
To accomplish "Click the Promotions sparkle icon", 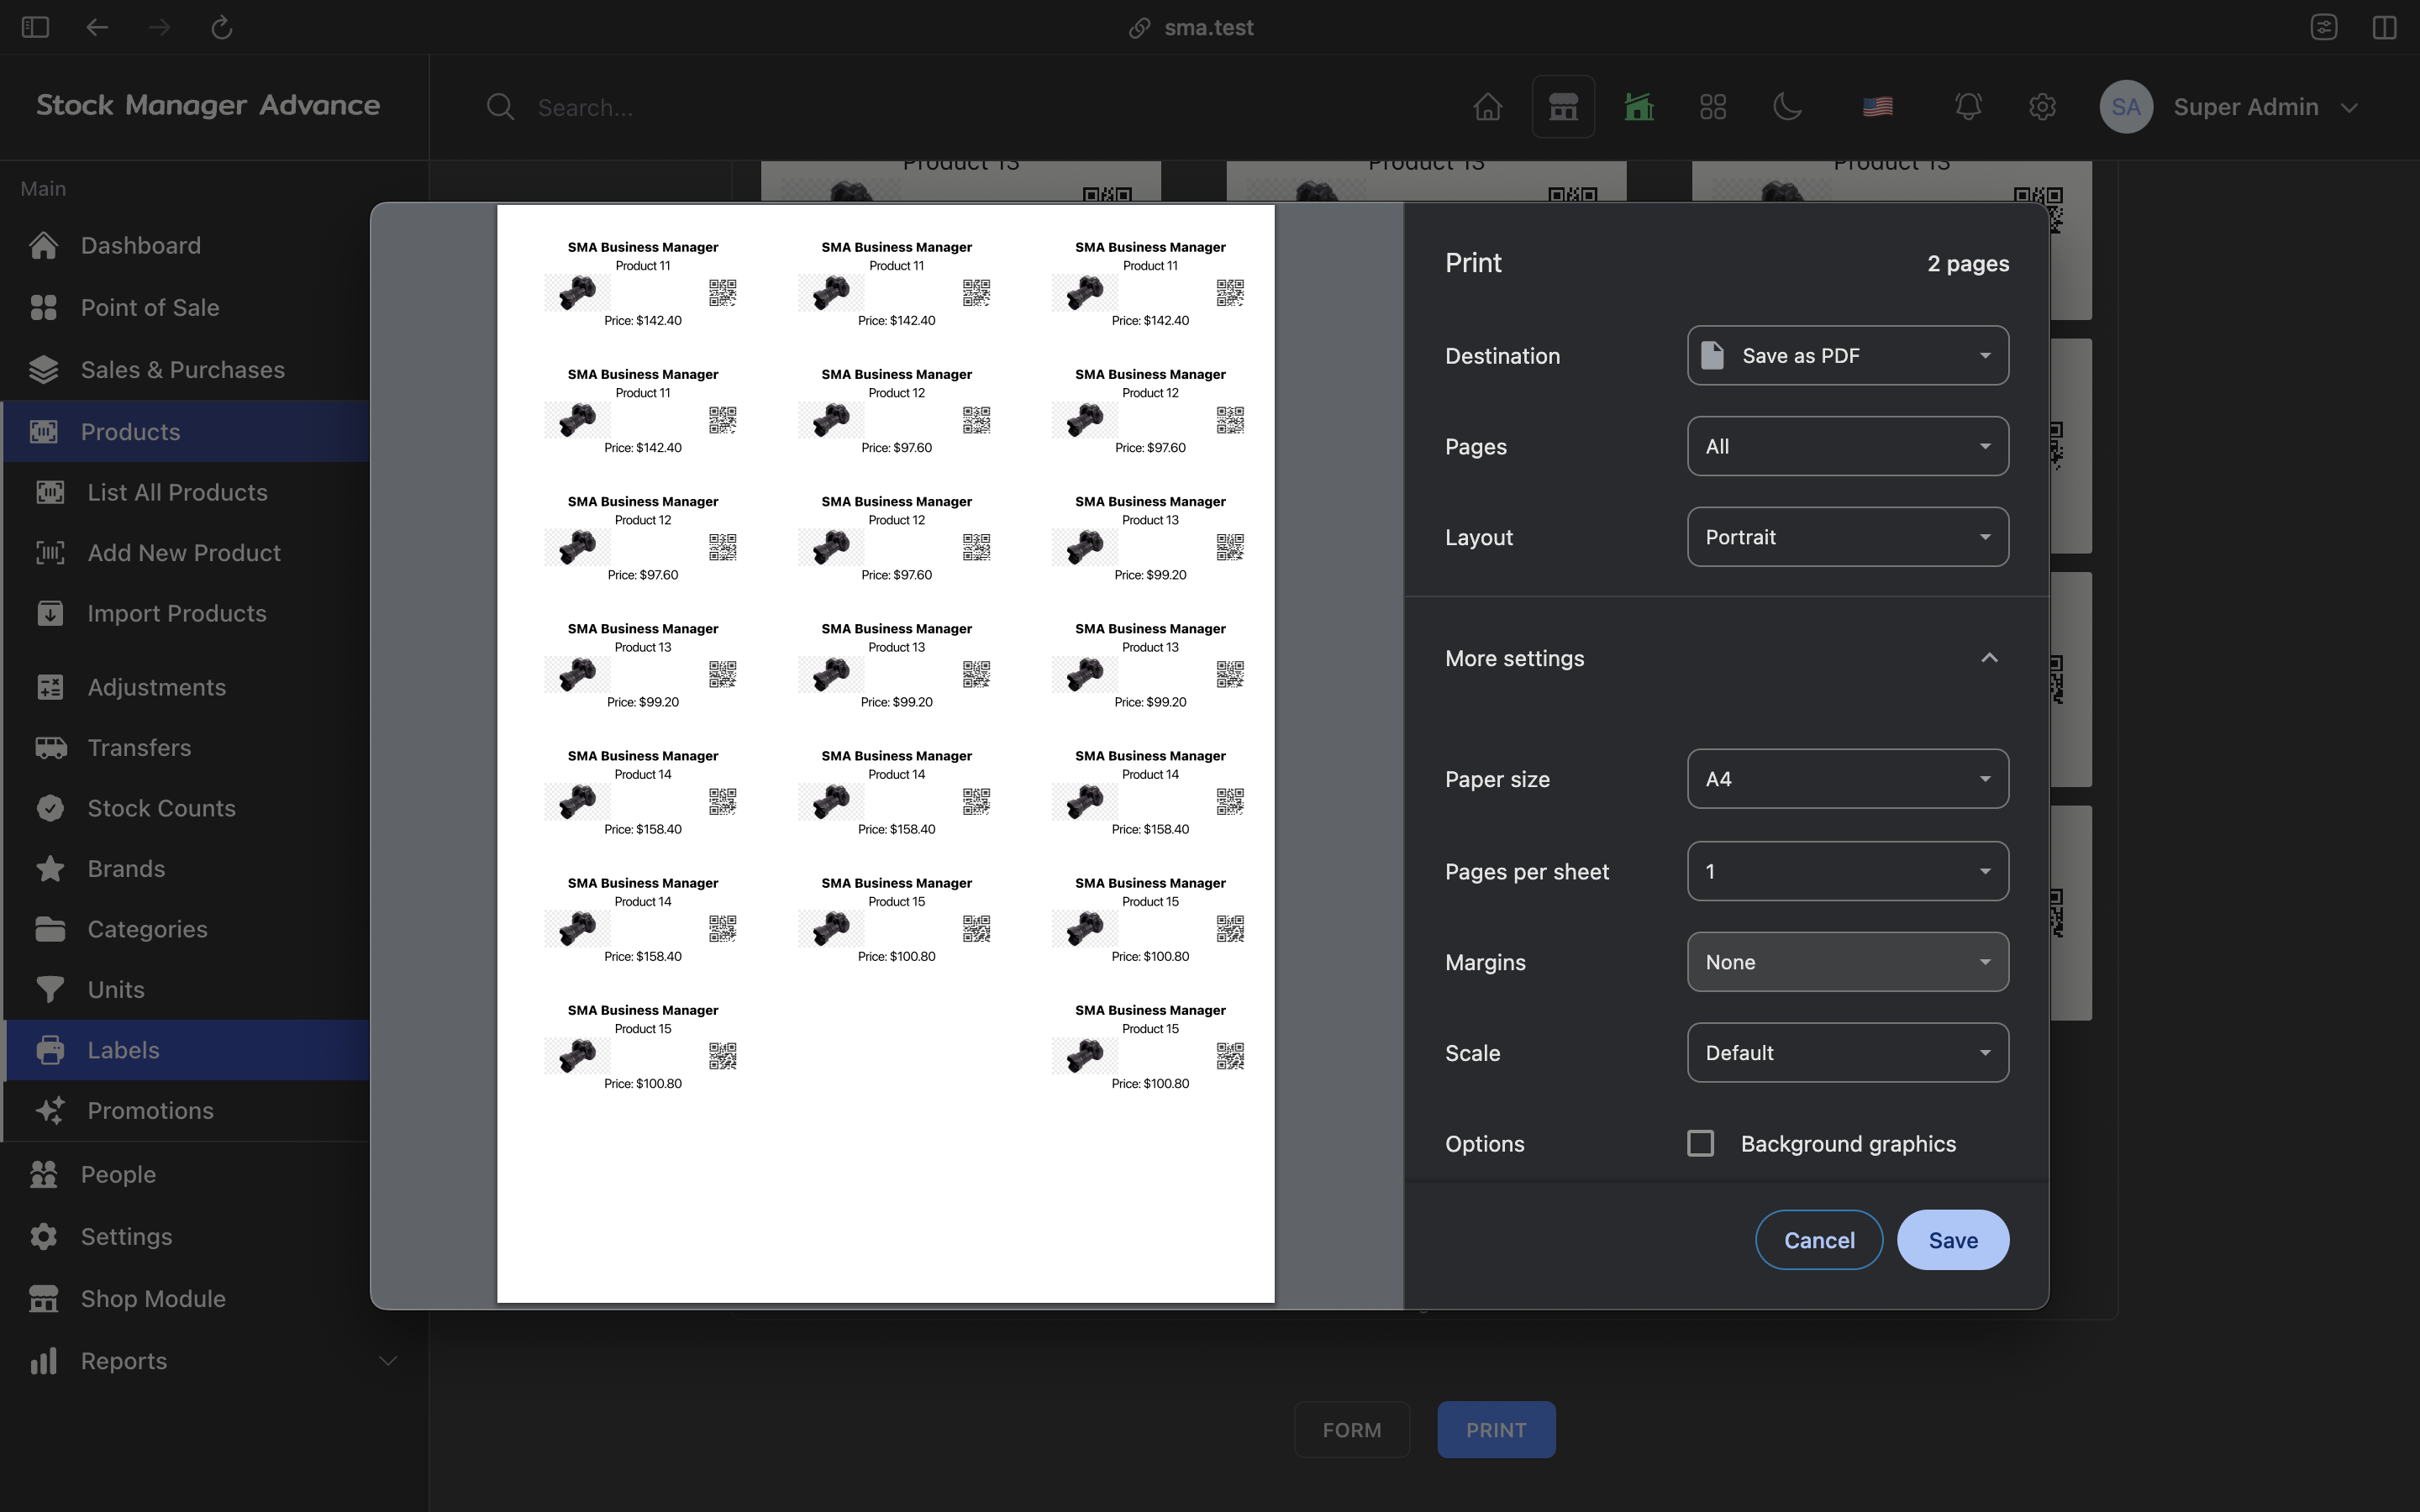I will (x=50, y=1110).
